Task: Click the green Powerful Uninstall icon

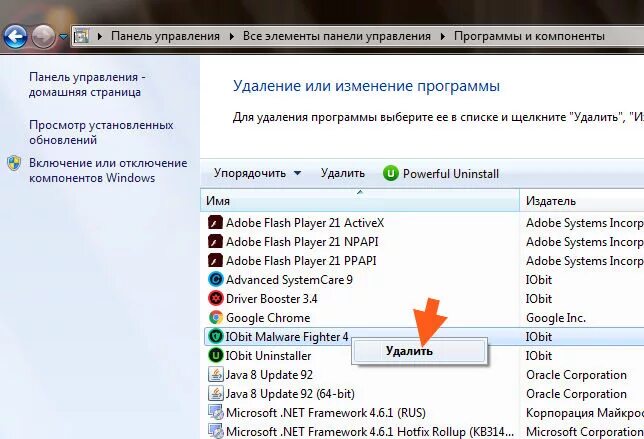Action: [x=391, y=173]
